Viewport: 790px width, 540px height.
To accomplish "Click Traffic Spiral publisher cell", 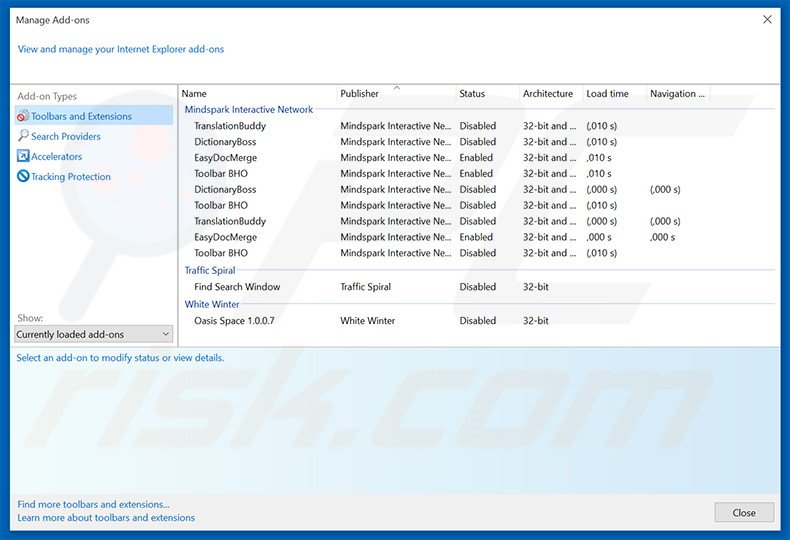I will tap(365, 287).
